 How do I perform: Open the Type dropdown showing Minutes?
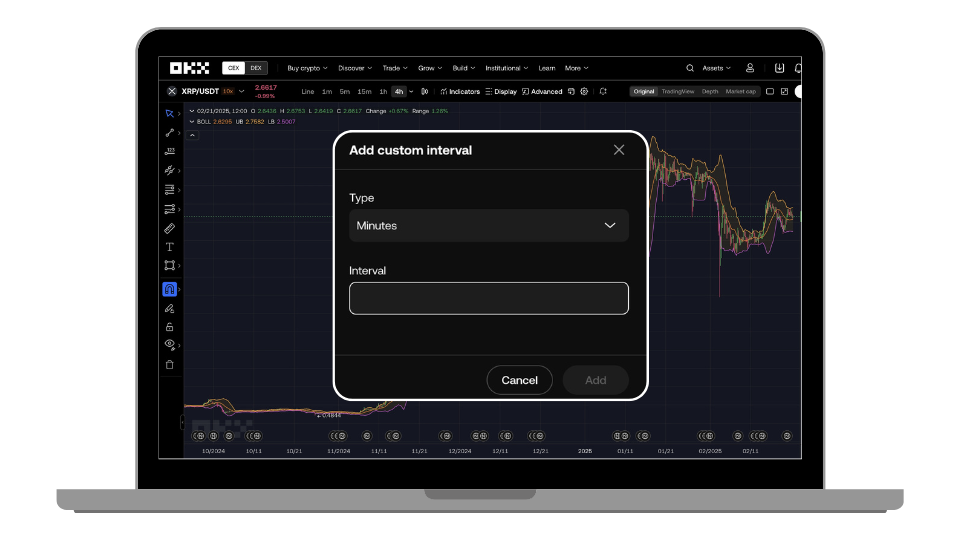tap(489, 225)
